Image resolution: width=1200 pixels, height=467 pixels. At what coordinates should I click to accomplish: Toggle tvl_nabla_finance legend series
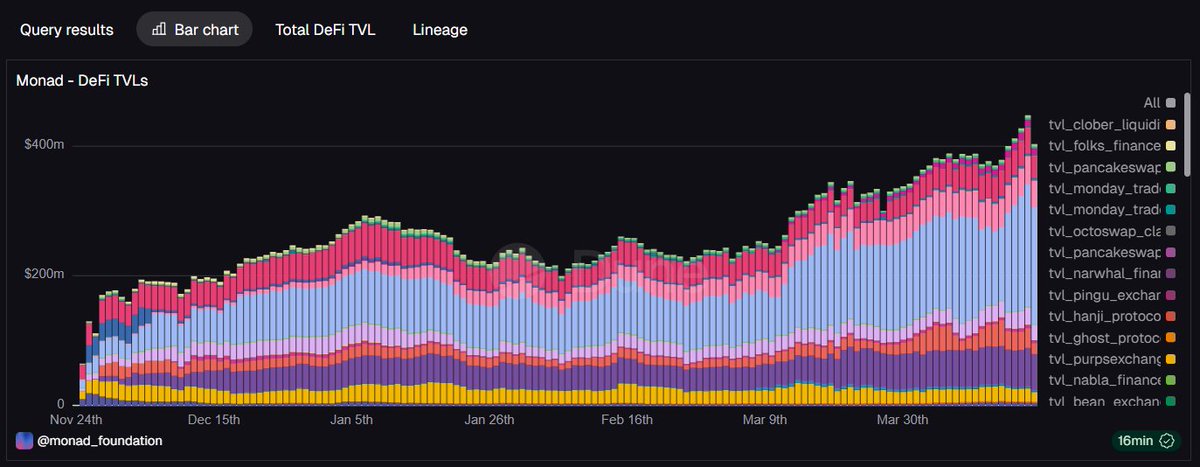coord(1112,380)
